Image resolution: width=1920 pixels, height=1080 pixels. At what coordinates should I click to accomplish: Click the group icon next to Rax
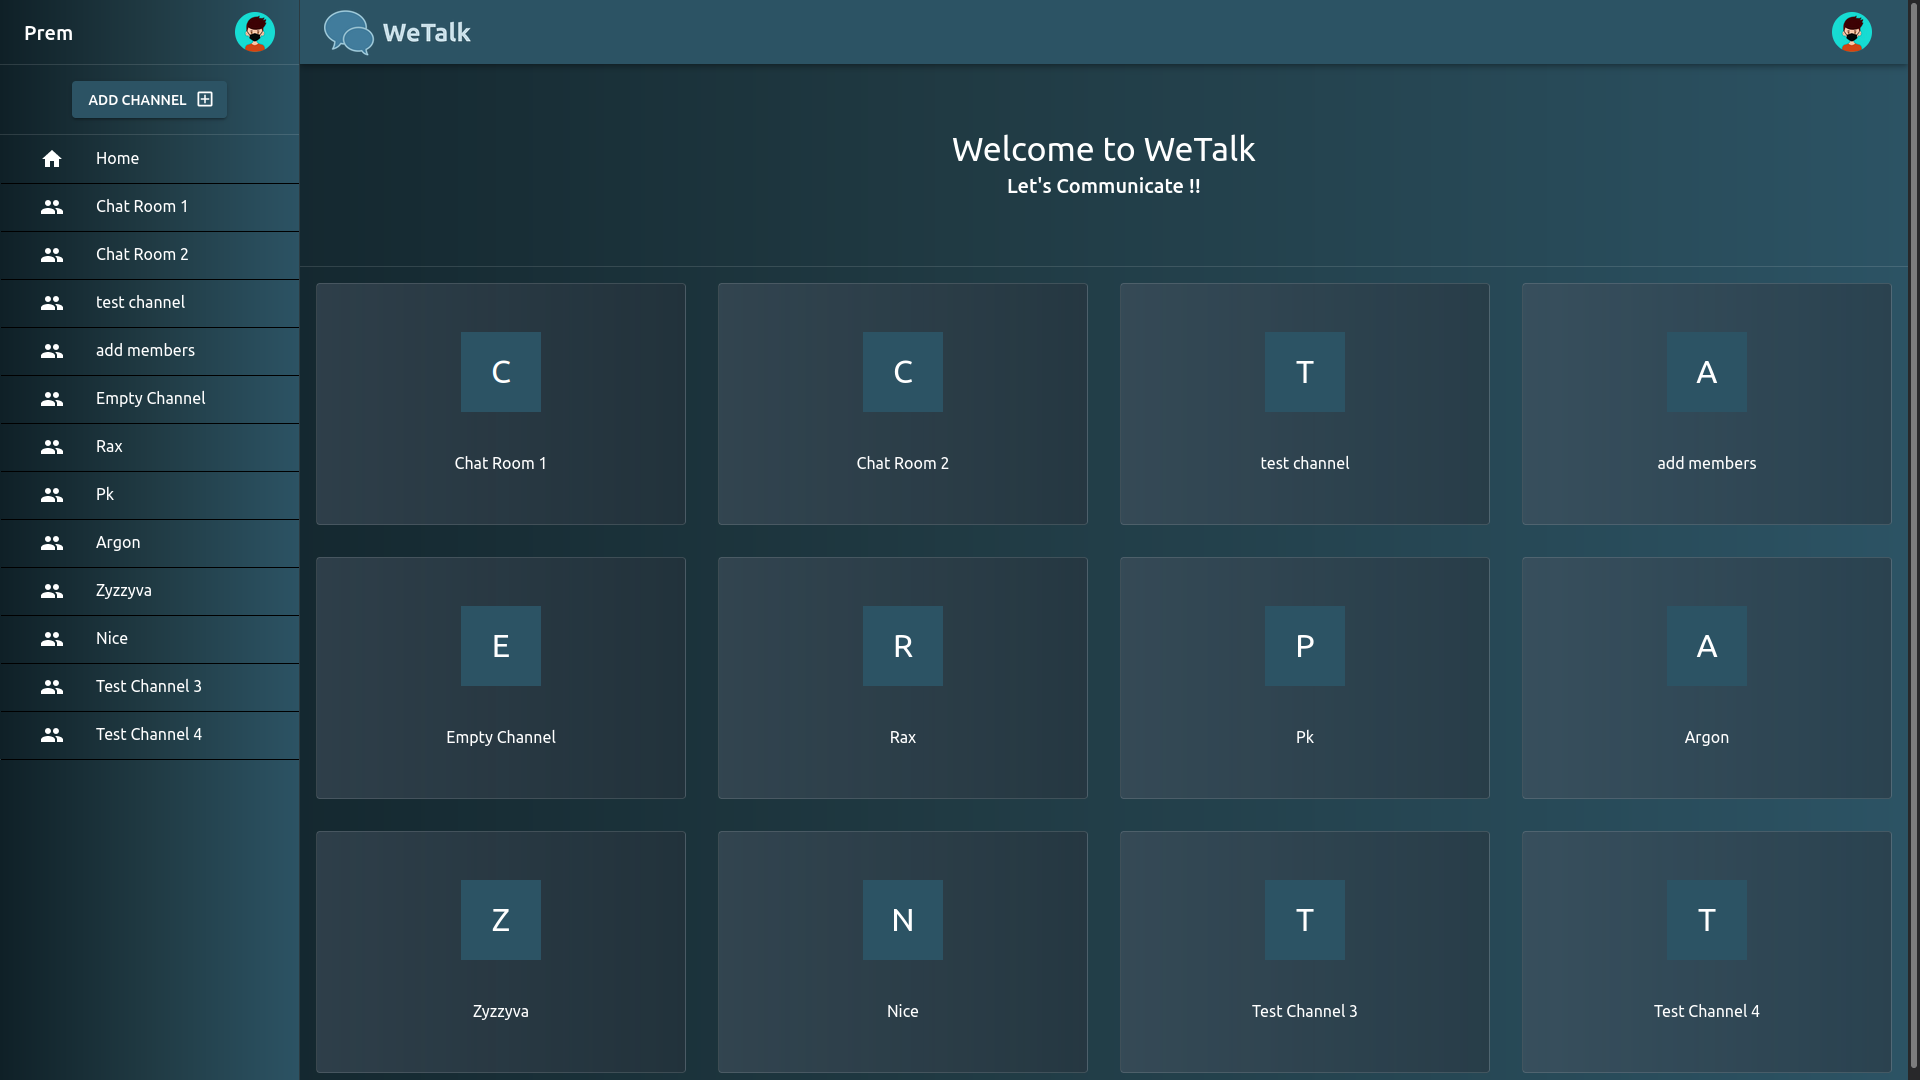pyautogui.click(x=52, y=447)
